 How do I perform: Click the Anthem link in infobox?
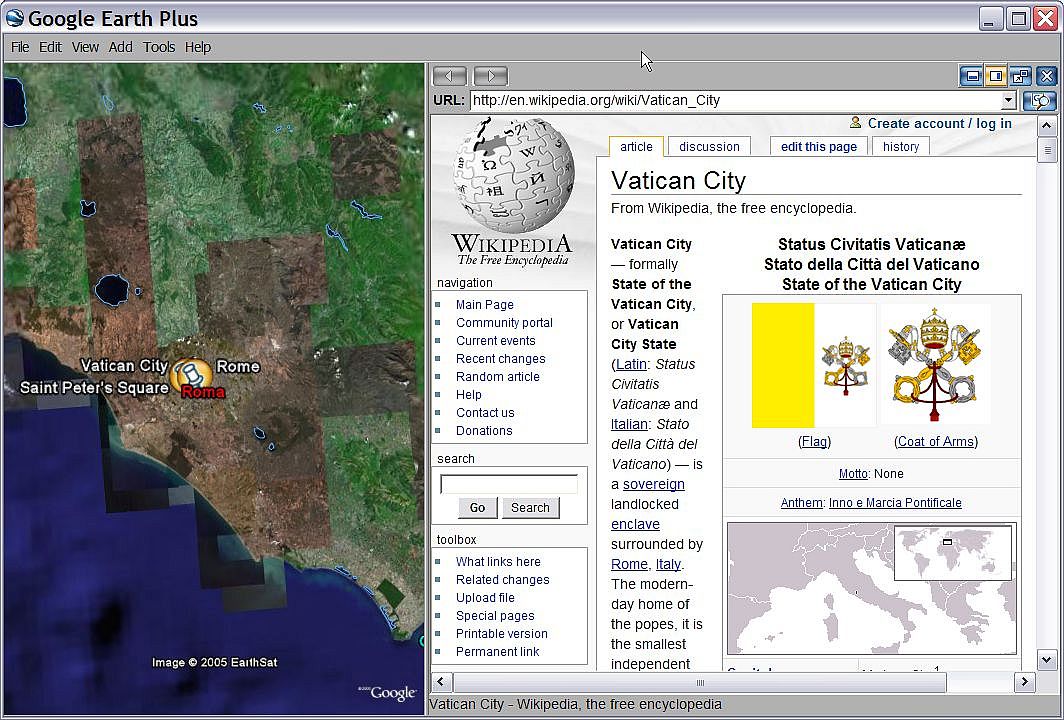click(x=801, y=503)
